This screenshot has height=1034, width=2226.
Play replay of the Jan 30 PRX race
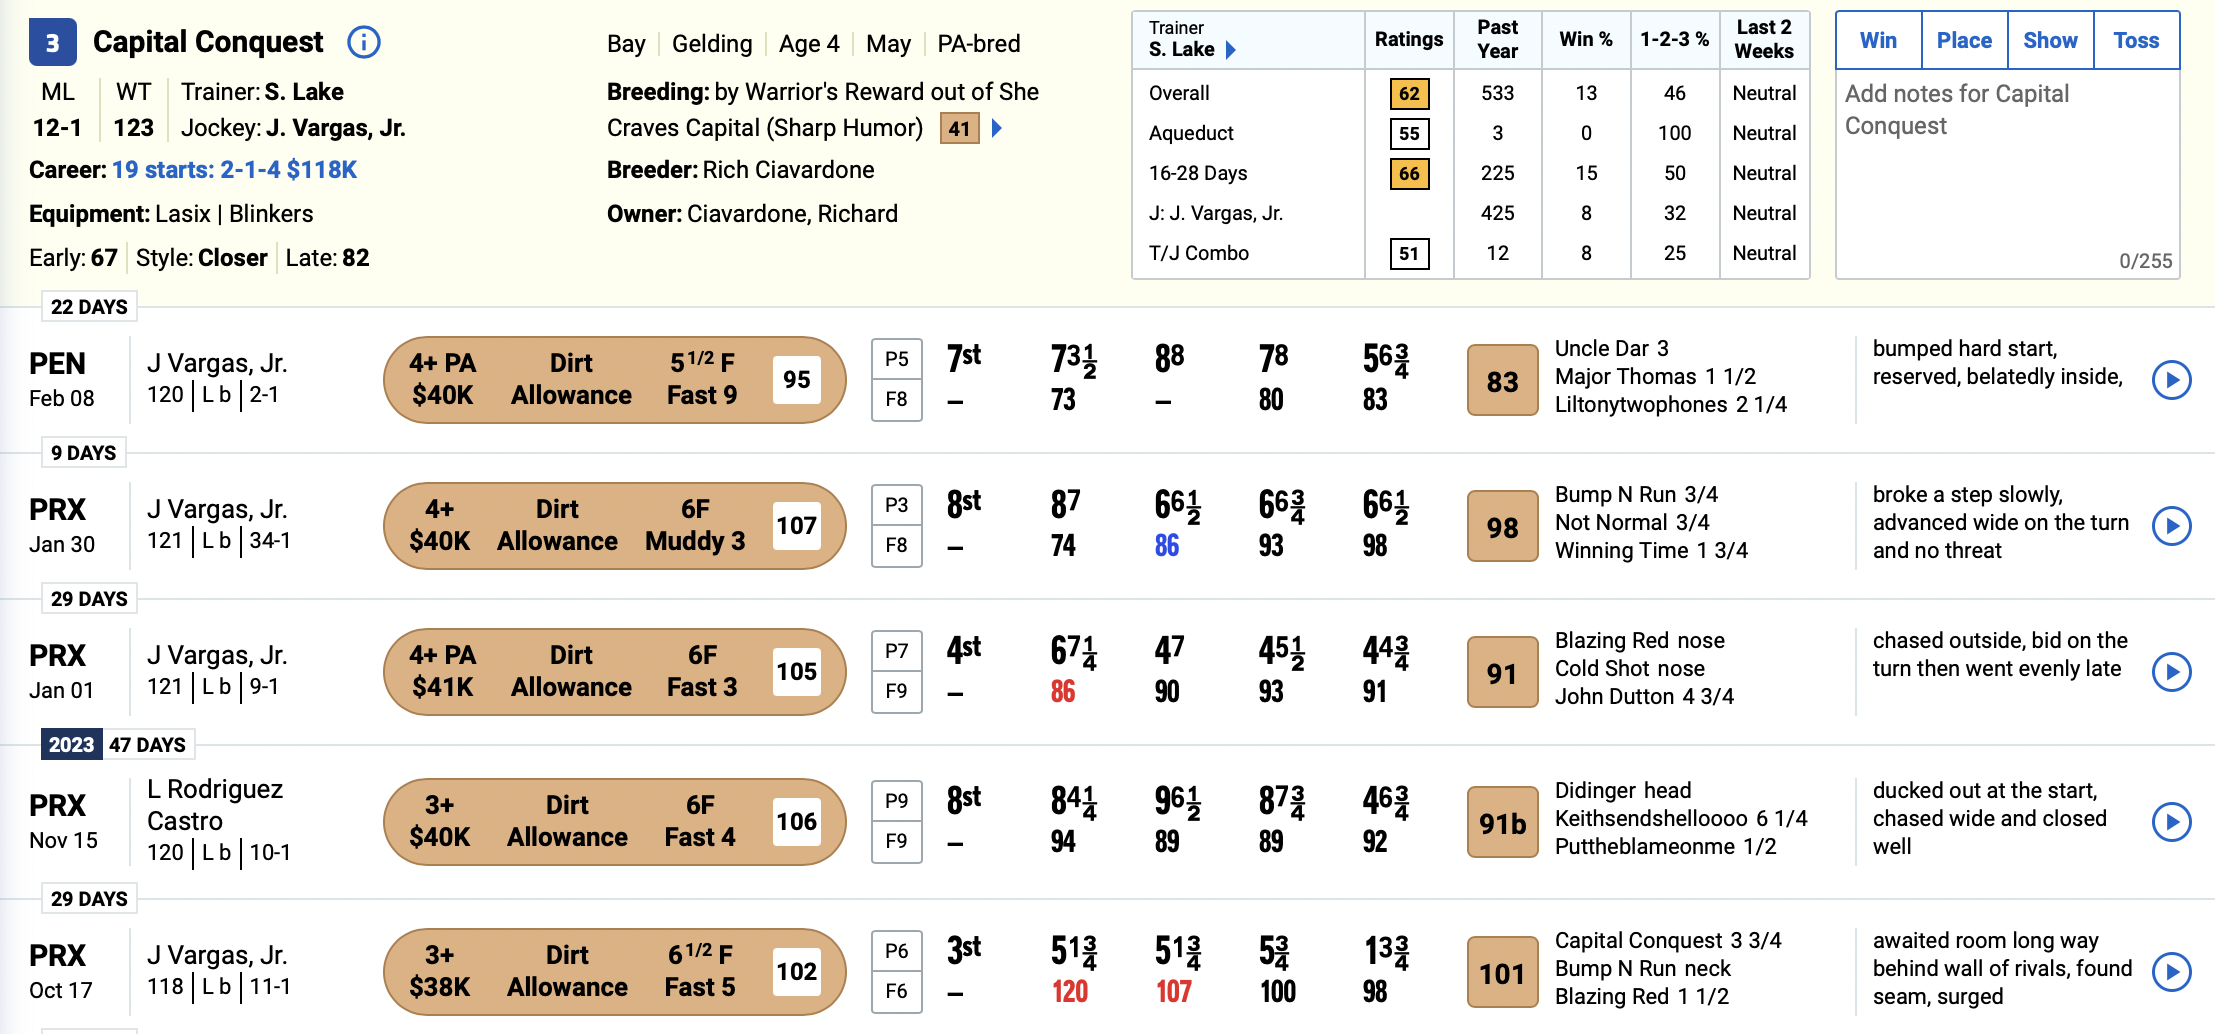click(2171, 526)
